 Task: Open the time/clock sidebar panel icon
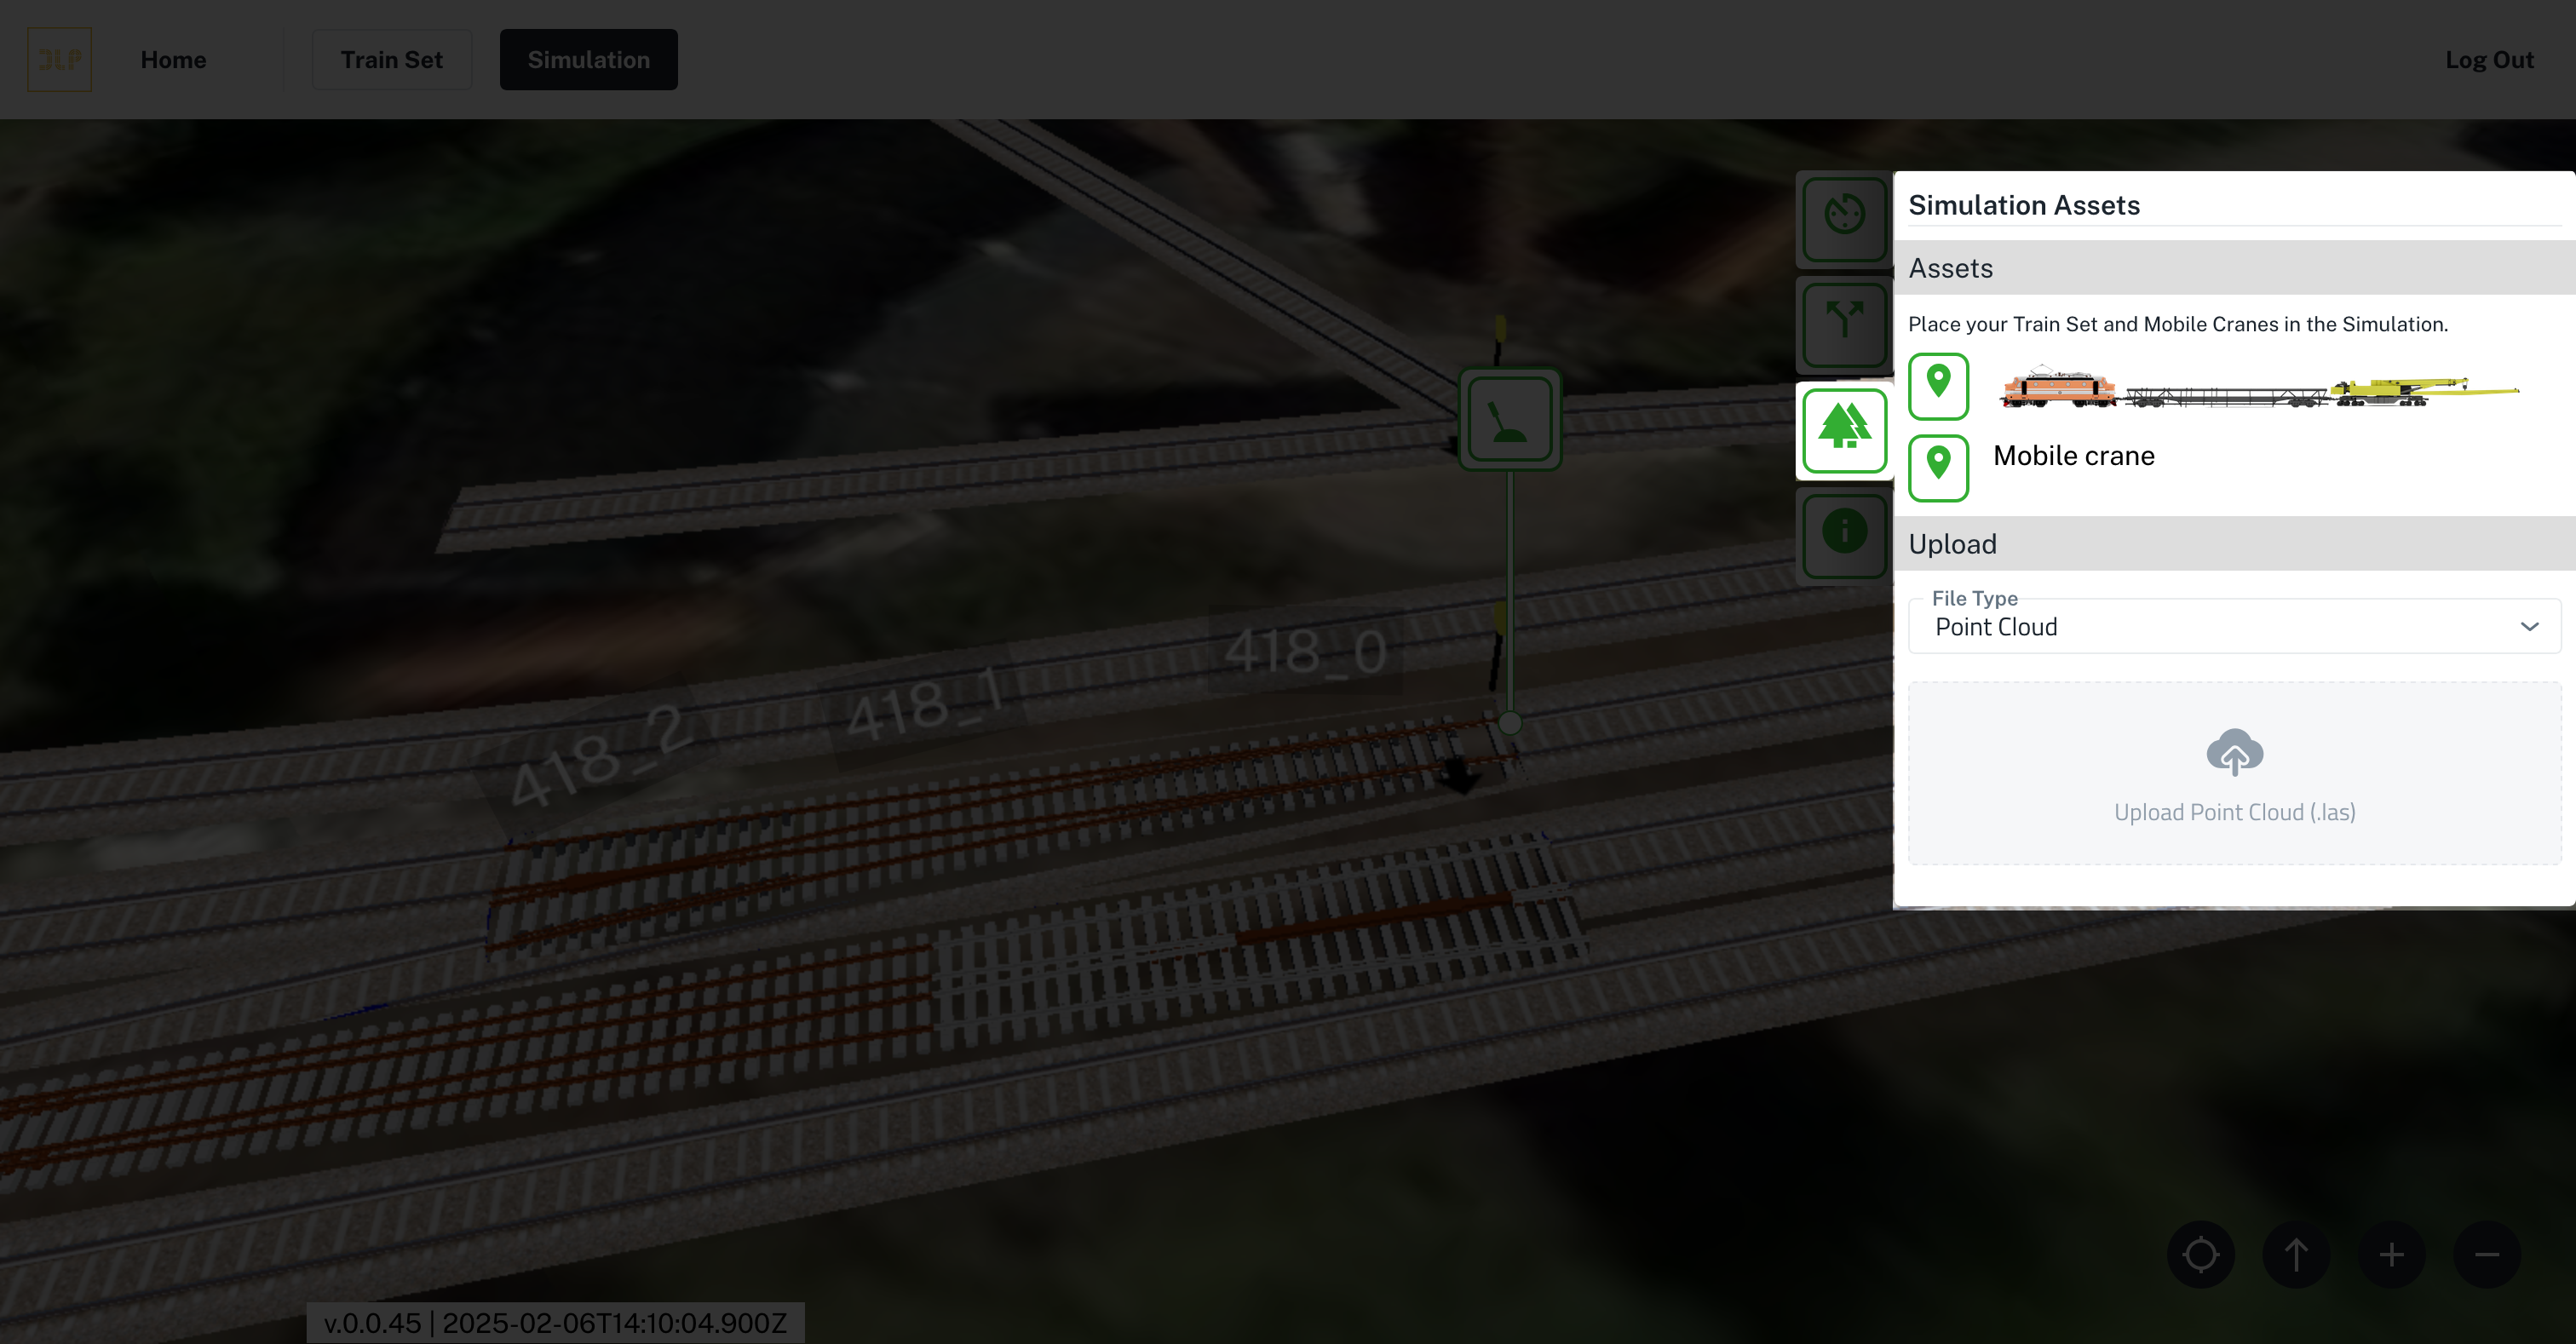(x=1844, y=219)
